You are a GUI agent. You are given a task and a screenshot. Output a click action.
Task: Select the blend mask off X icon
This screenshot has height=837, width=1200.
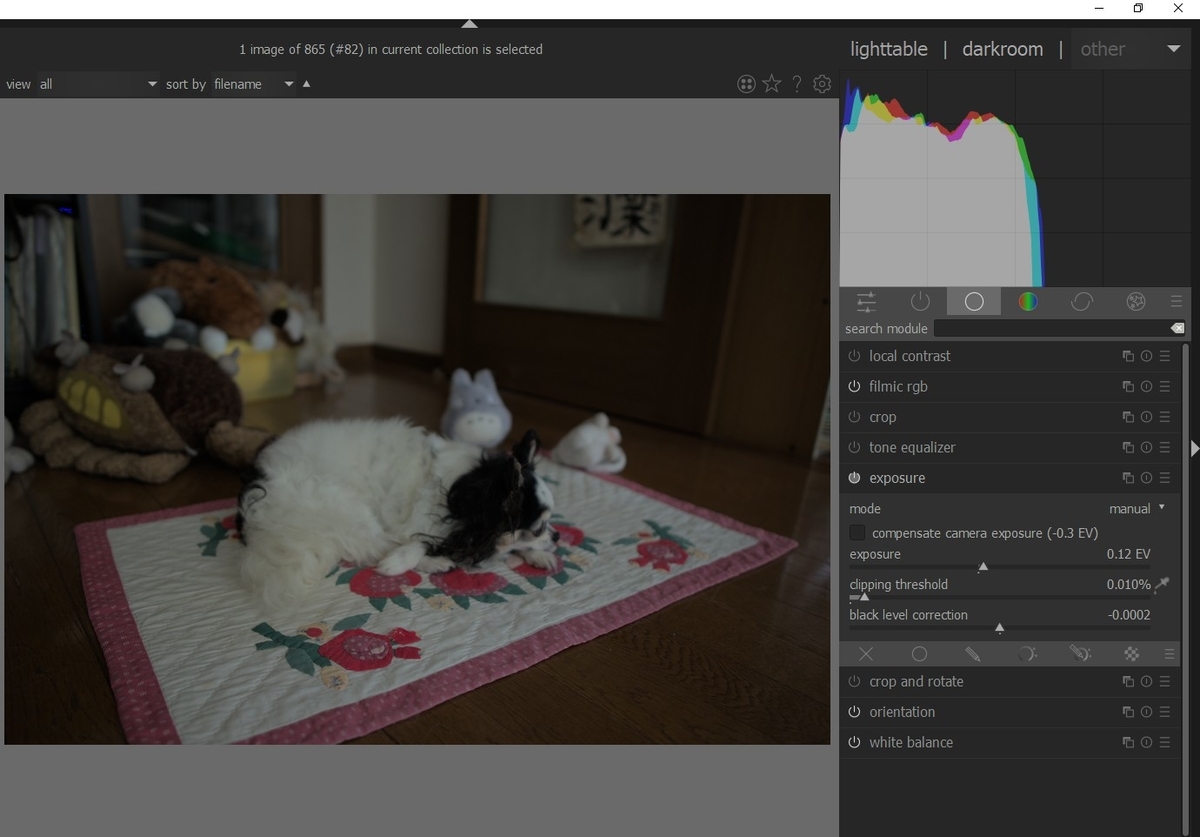[866, 654]
